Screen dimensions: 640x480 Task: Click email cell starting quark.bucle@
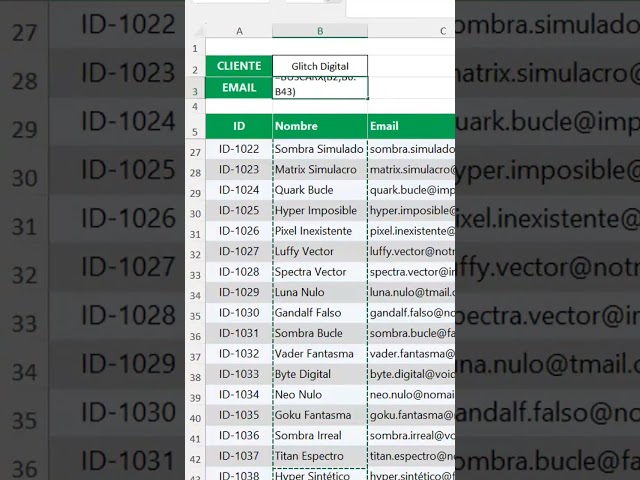tap(411, 190)
